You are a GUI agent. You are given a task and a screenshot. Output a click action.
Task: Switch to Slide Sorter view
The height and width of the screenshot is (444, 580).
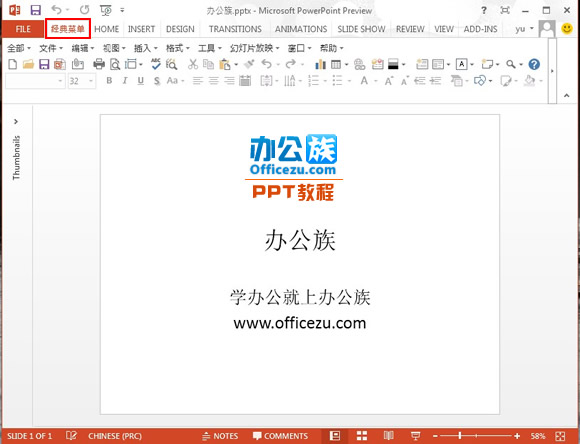coord(362,436)
